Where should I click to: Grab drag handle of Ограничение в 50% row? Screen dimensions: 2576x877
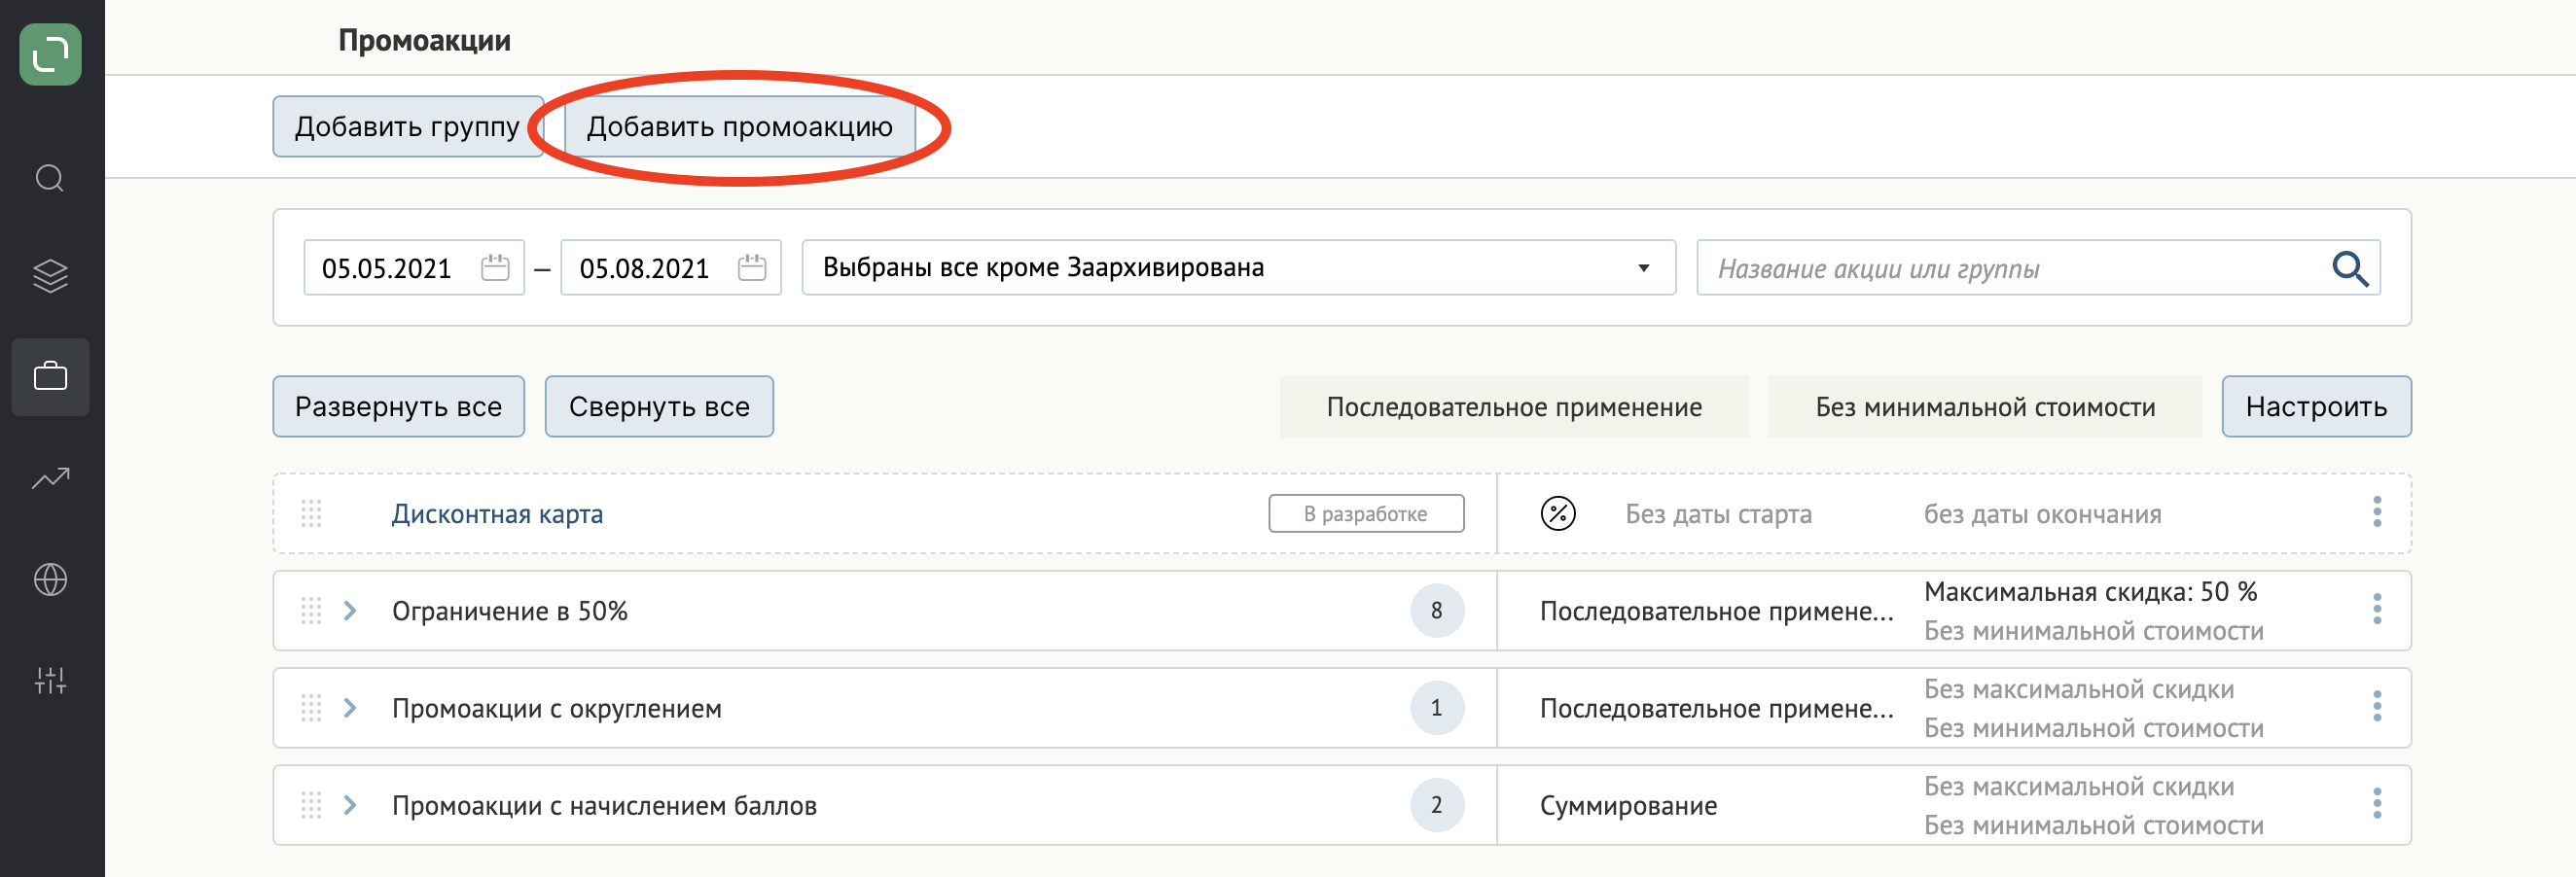(311, 611)
